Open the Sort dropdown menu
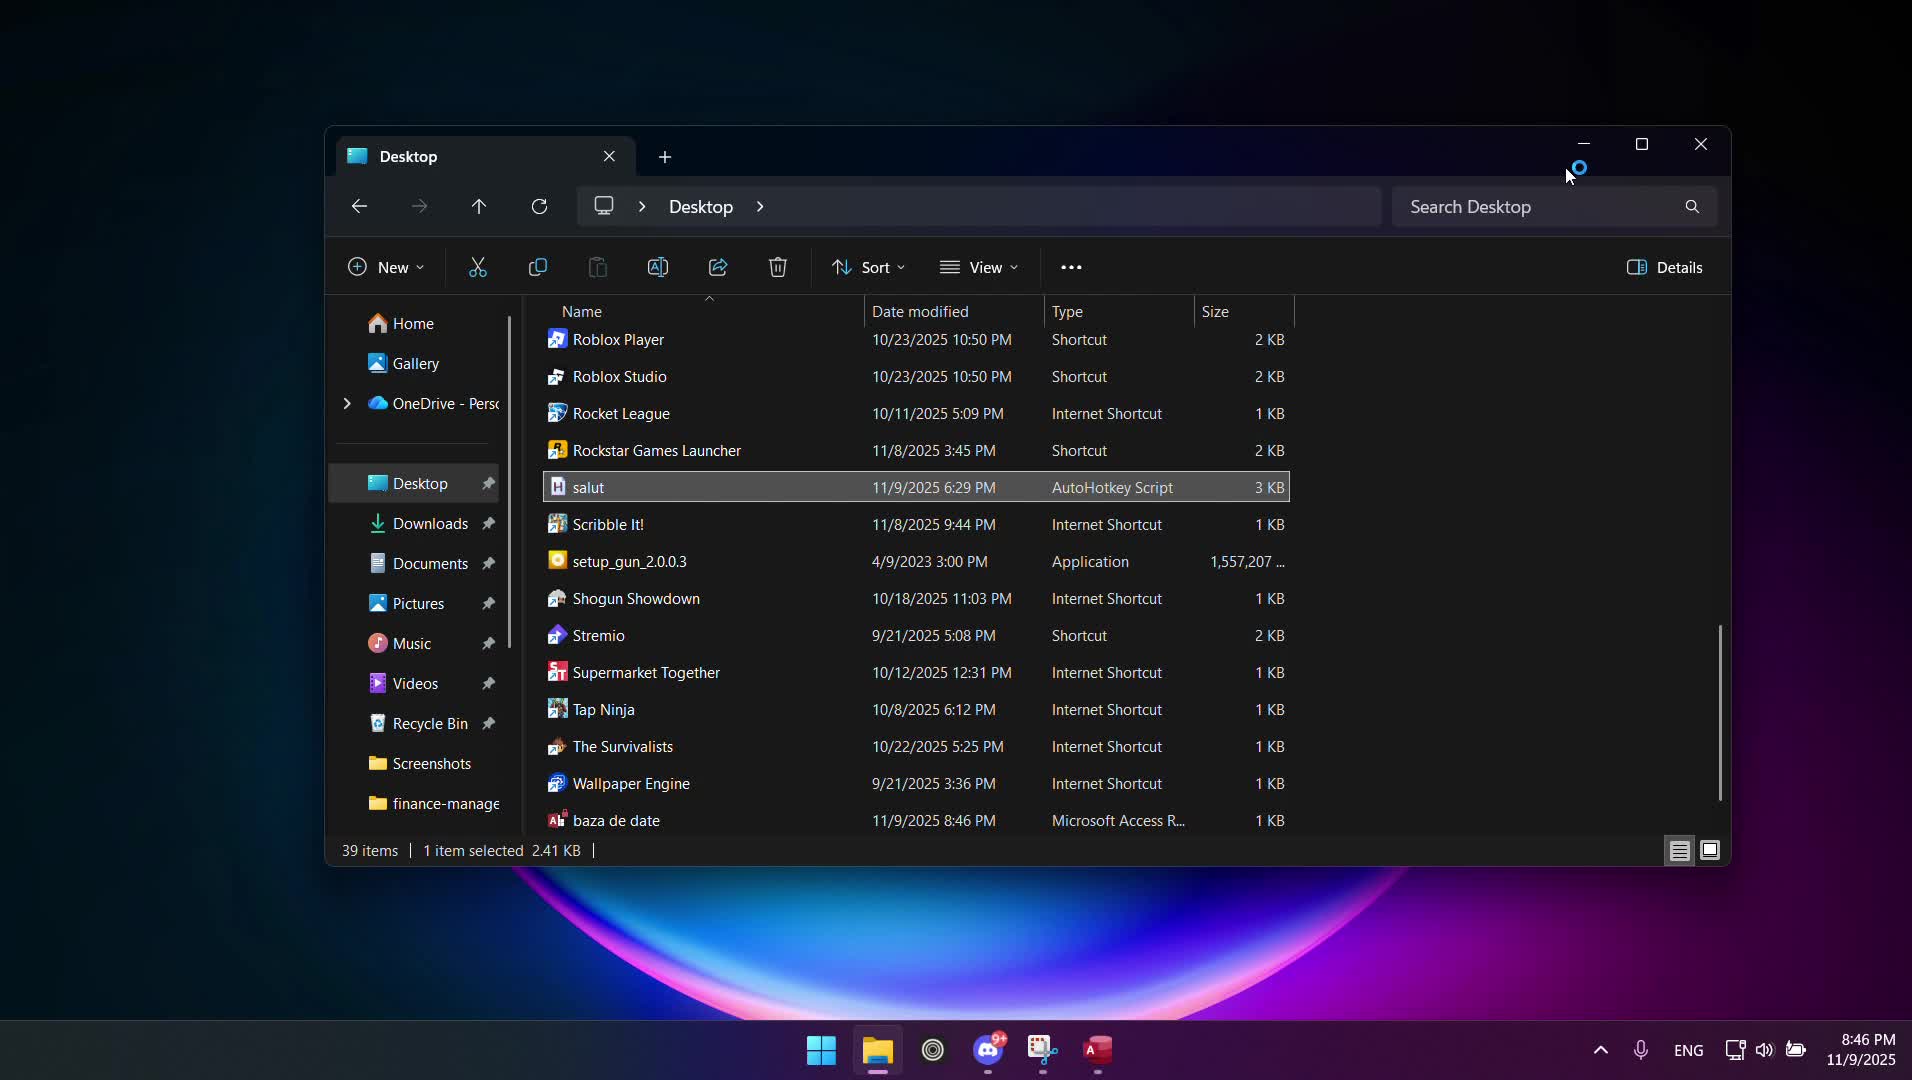This screenshot has width=1912, height=1080. point(868,267)
